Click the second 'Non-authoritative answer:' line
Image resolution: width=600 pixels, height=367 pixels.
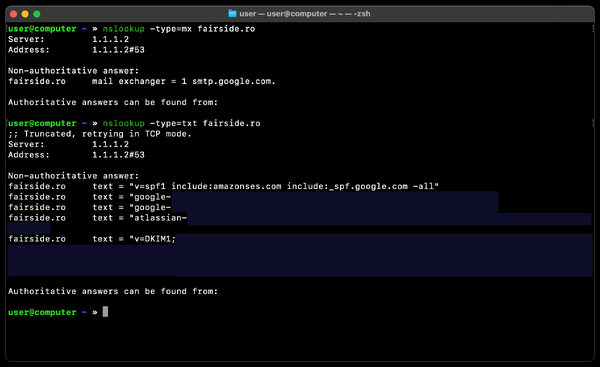pos(73,176)
